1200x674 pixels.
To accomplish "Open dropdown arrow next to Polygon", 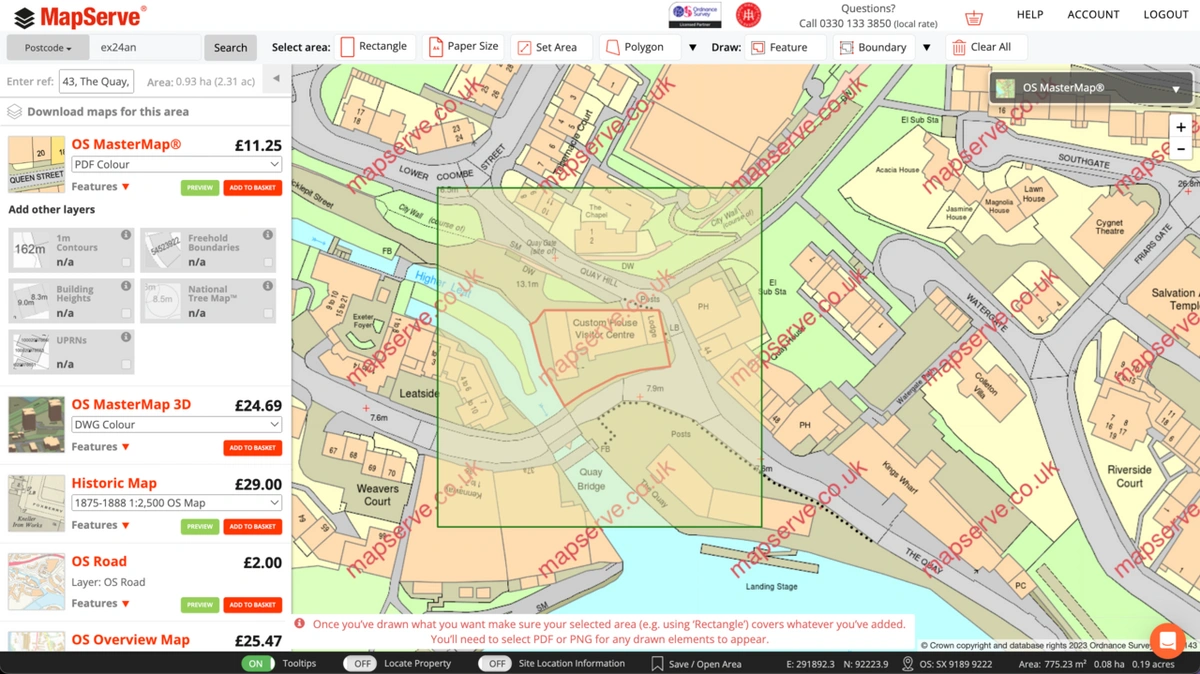I will click(692, 48).
